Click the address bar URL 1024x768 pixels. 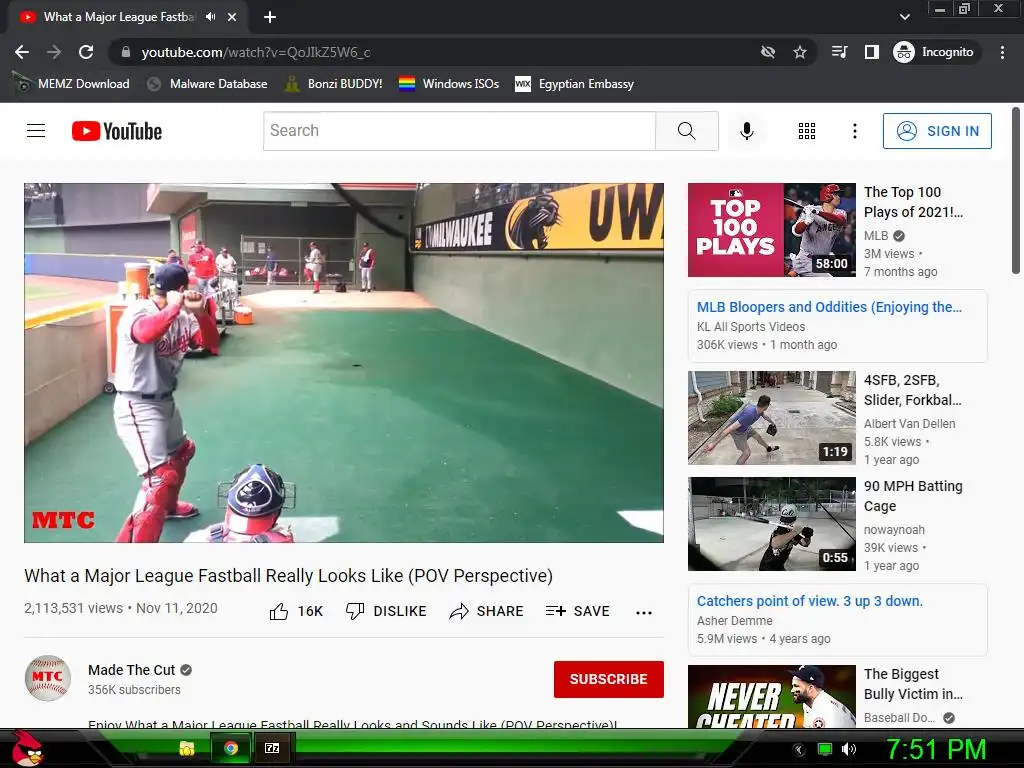[x=256, y=52]
